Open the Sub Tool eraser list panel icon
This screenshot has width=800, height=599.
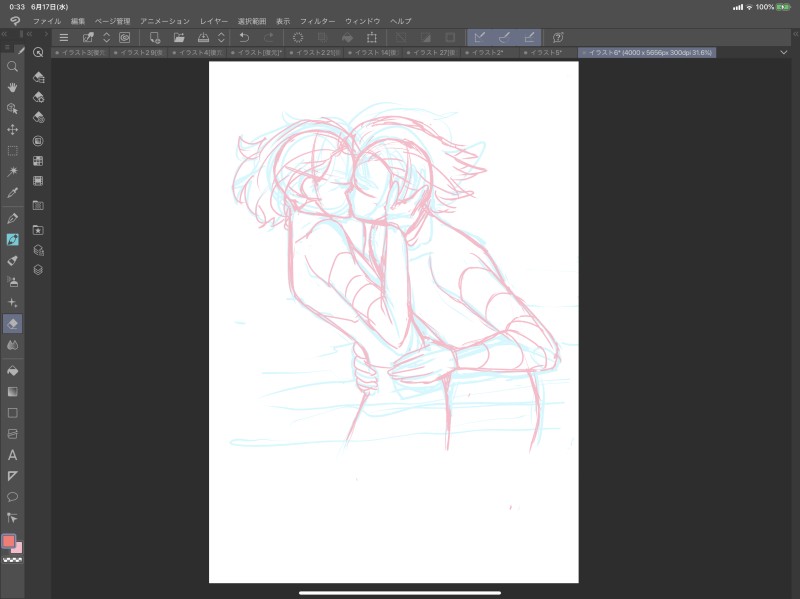tap(38, 77)
